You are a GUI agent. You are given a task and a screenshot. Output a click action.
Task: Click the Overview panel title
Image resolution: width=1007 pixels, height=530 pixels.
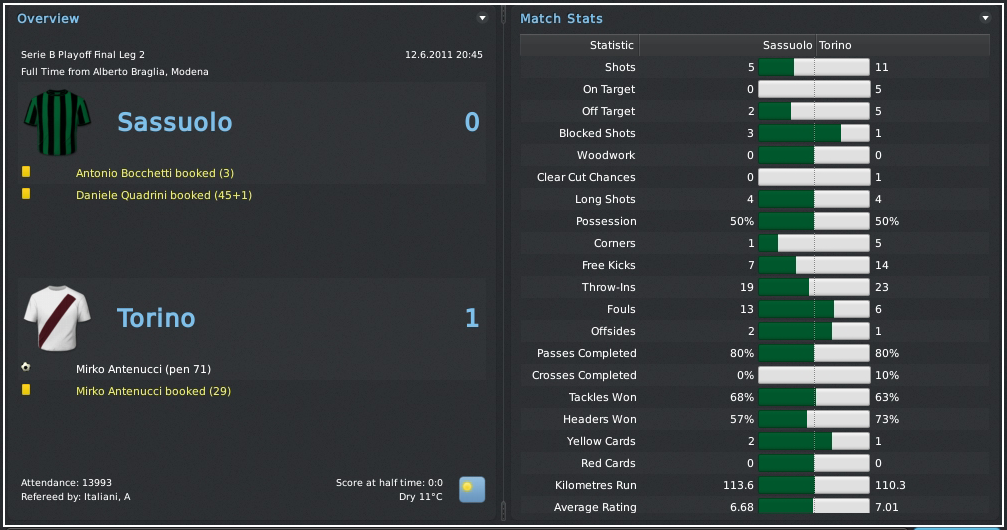[48, 18]
